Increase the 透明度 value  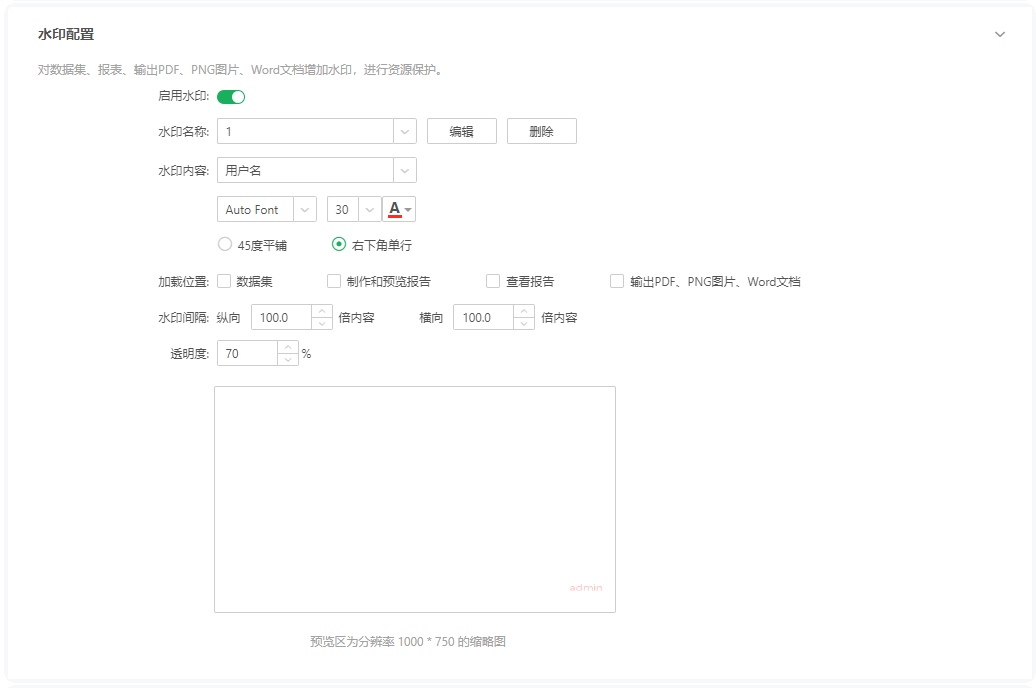click(x=288, y=347)
